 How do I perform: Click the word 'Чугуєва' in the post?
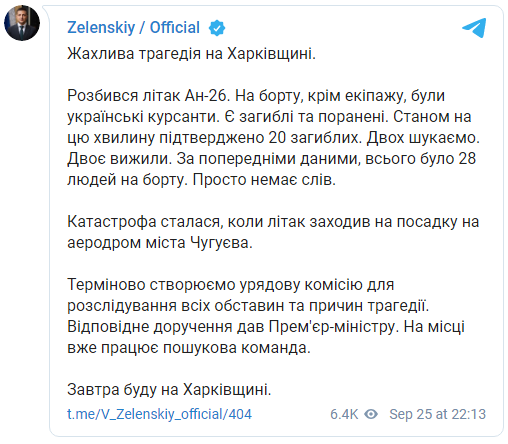click(x=221, y=243)
